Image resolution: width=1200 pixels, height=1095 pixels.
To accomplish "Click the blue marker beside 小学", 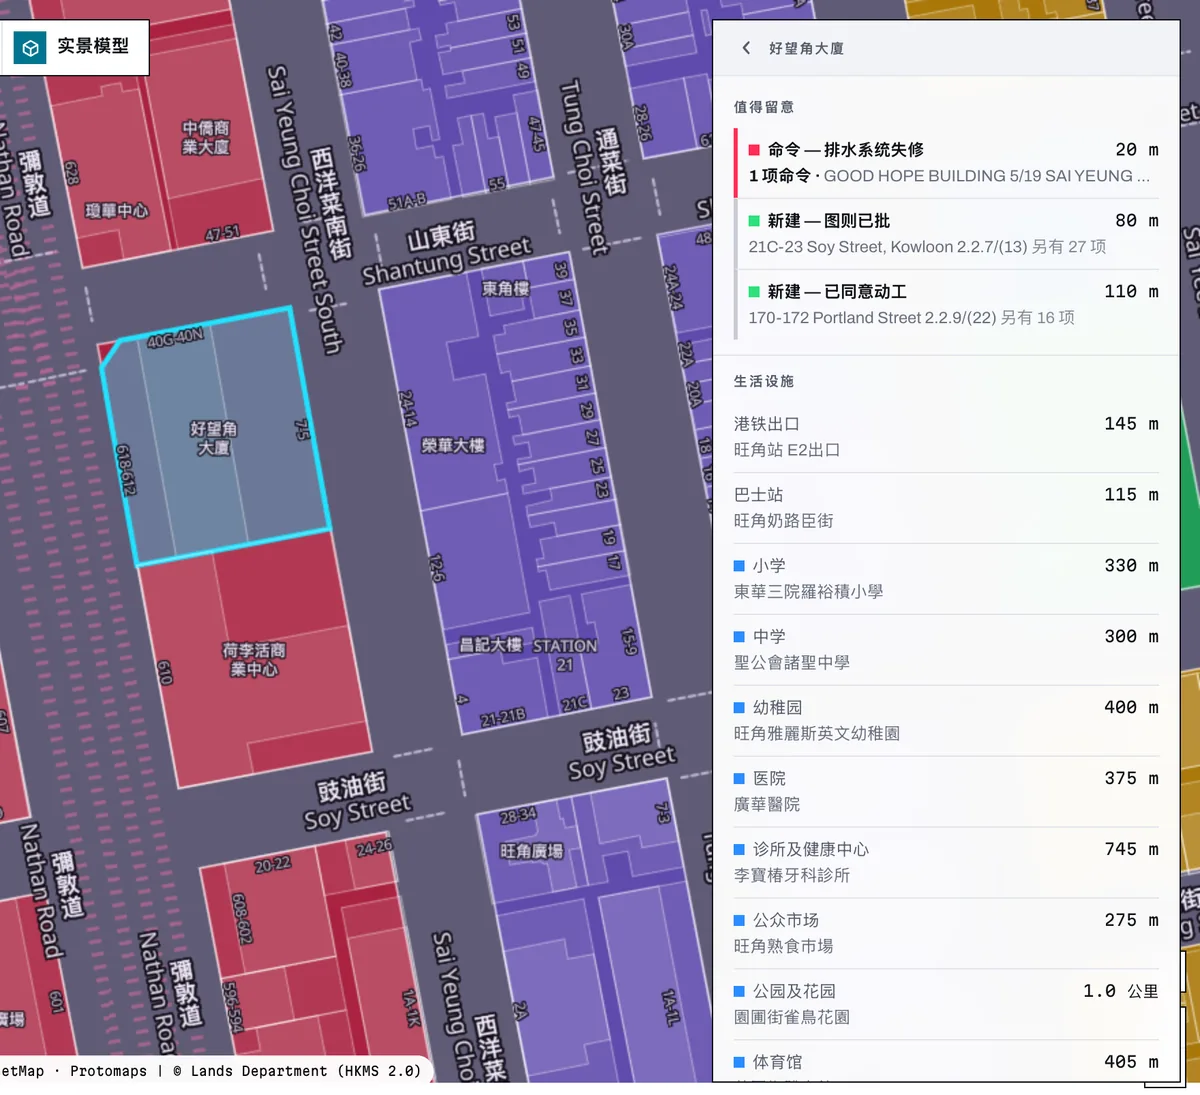I will 739,566.
